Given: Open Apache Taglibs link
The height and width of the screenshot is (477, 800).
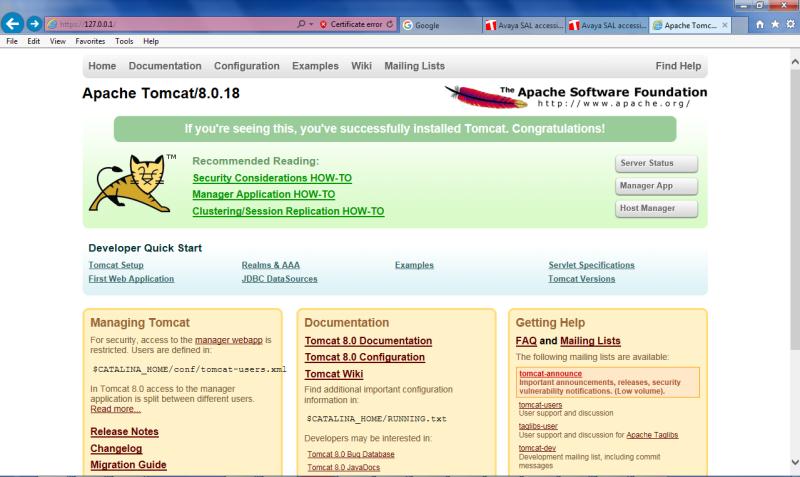Looking at the screenshot, I should click(652, 435).
